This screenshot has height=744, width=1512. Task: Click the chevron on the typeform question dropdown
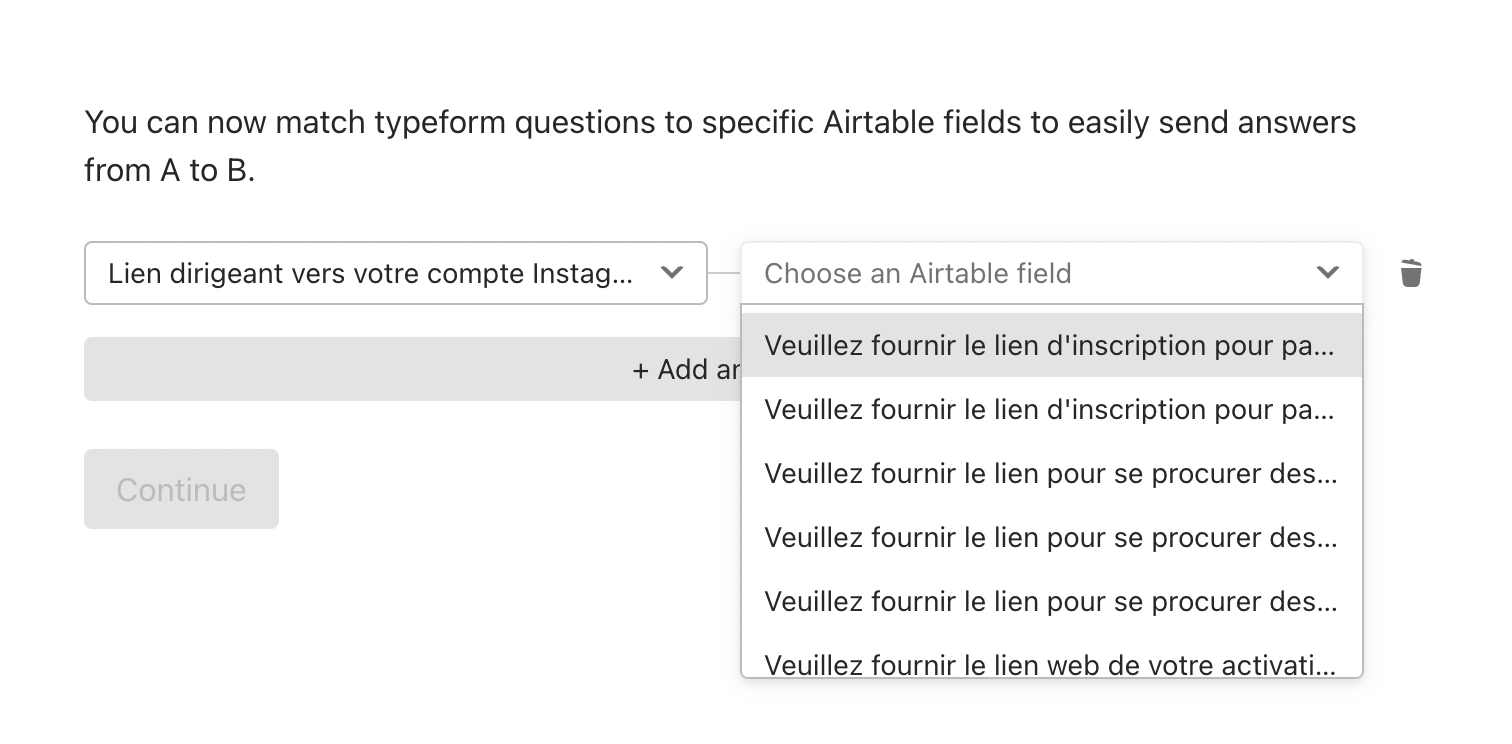(x=672, y=273)
